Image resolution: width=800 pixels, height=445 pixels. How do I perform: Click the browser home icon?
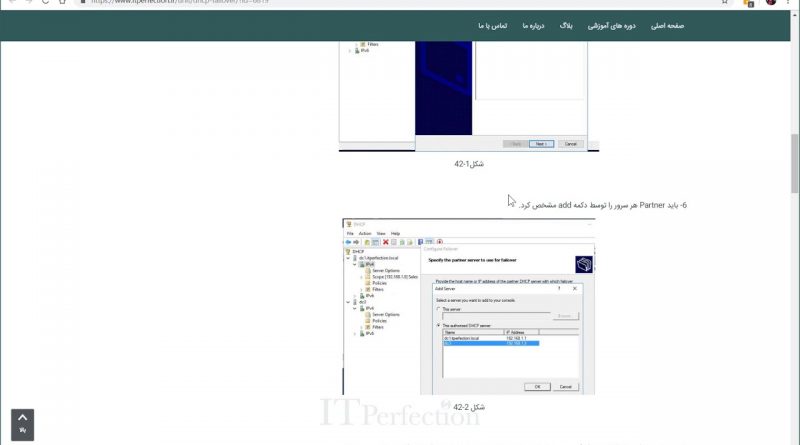tap(62, 2)
